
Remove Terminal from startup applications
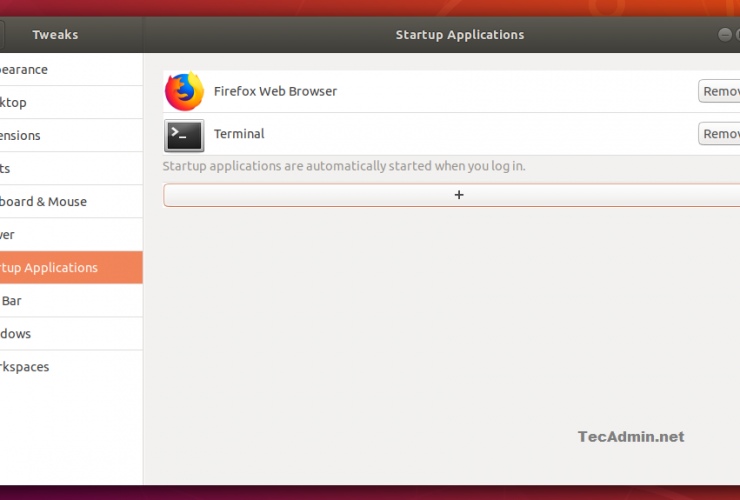point(719,134)
